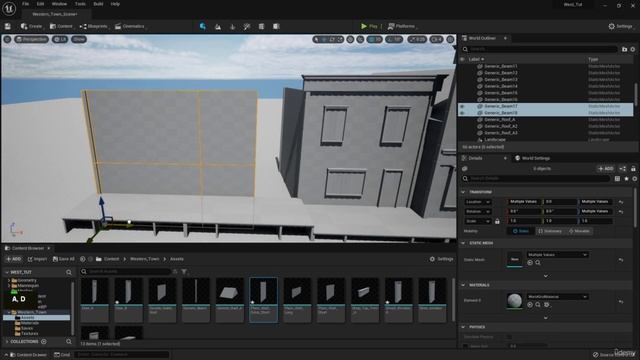
Task: Open the Tools menu
Action: [x=80, y=4]
